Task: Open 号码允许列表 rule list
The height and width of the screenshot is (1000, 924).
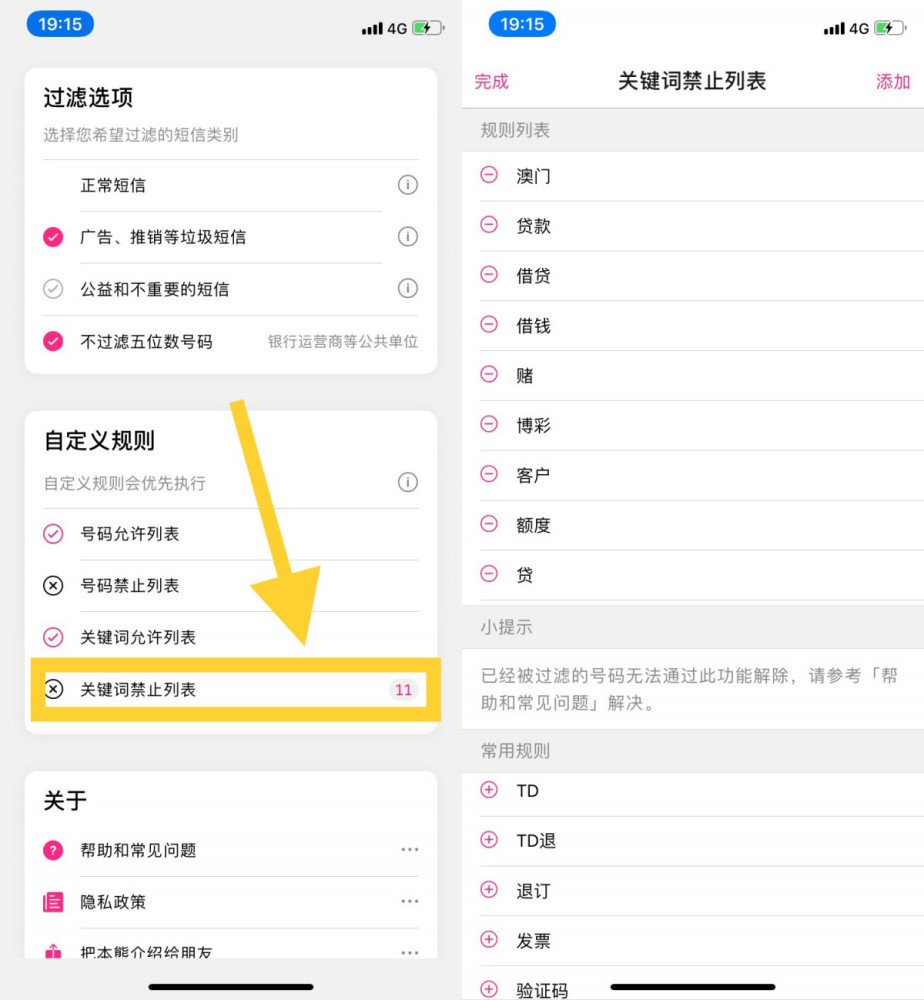Action: [x=231, y=534]
